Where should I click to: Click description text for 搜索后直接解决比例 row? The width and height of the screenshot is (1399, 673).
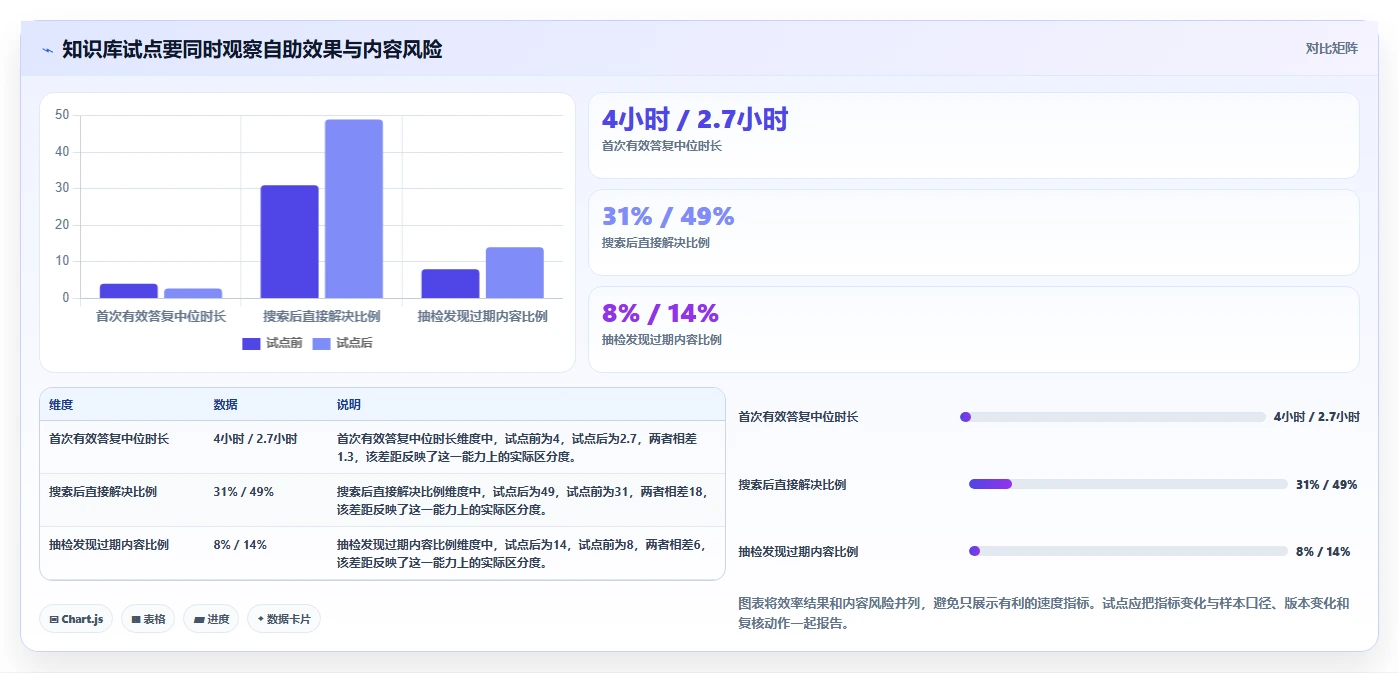pyautogui.click(x=522, y=501)
